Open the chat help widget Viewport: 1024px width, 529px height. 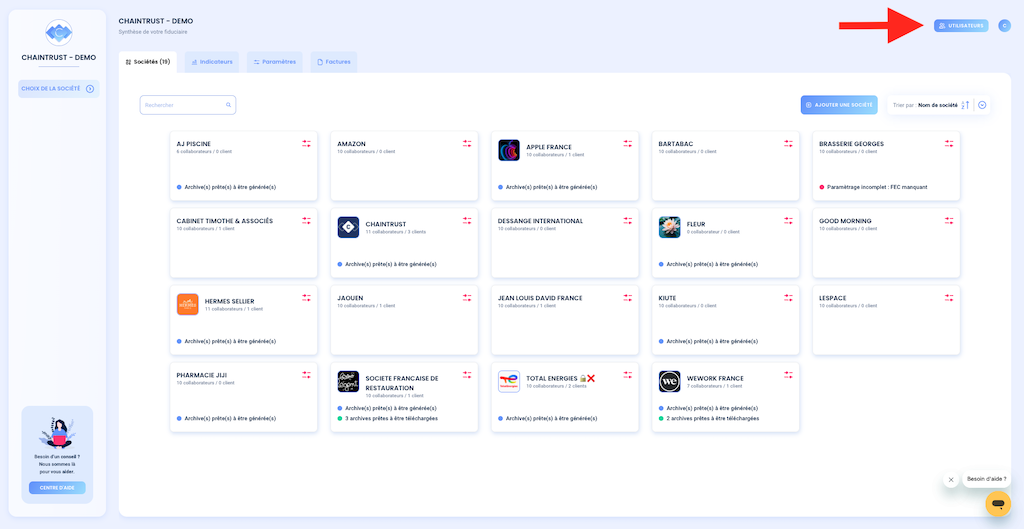coord(998,504)
